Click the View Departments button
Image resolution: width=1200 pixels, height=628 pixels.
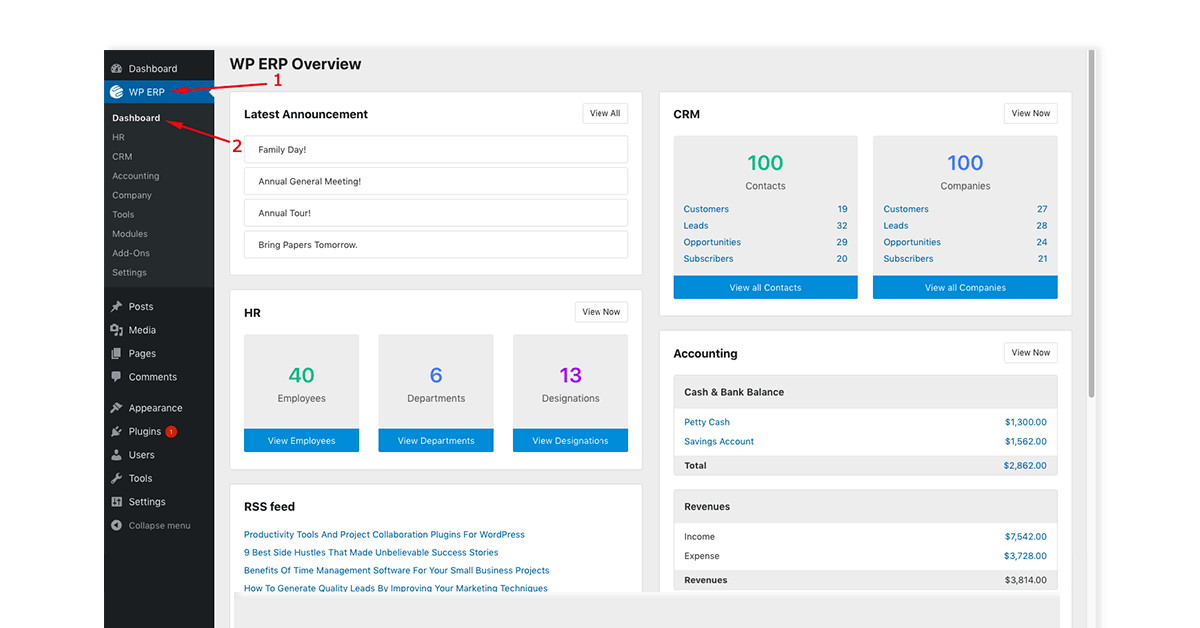[436, 441]
